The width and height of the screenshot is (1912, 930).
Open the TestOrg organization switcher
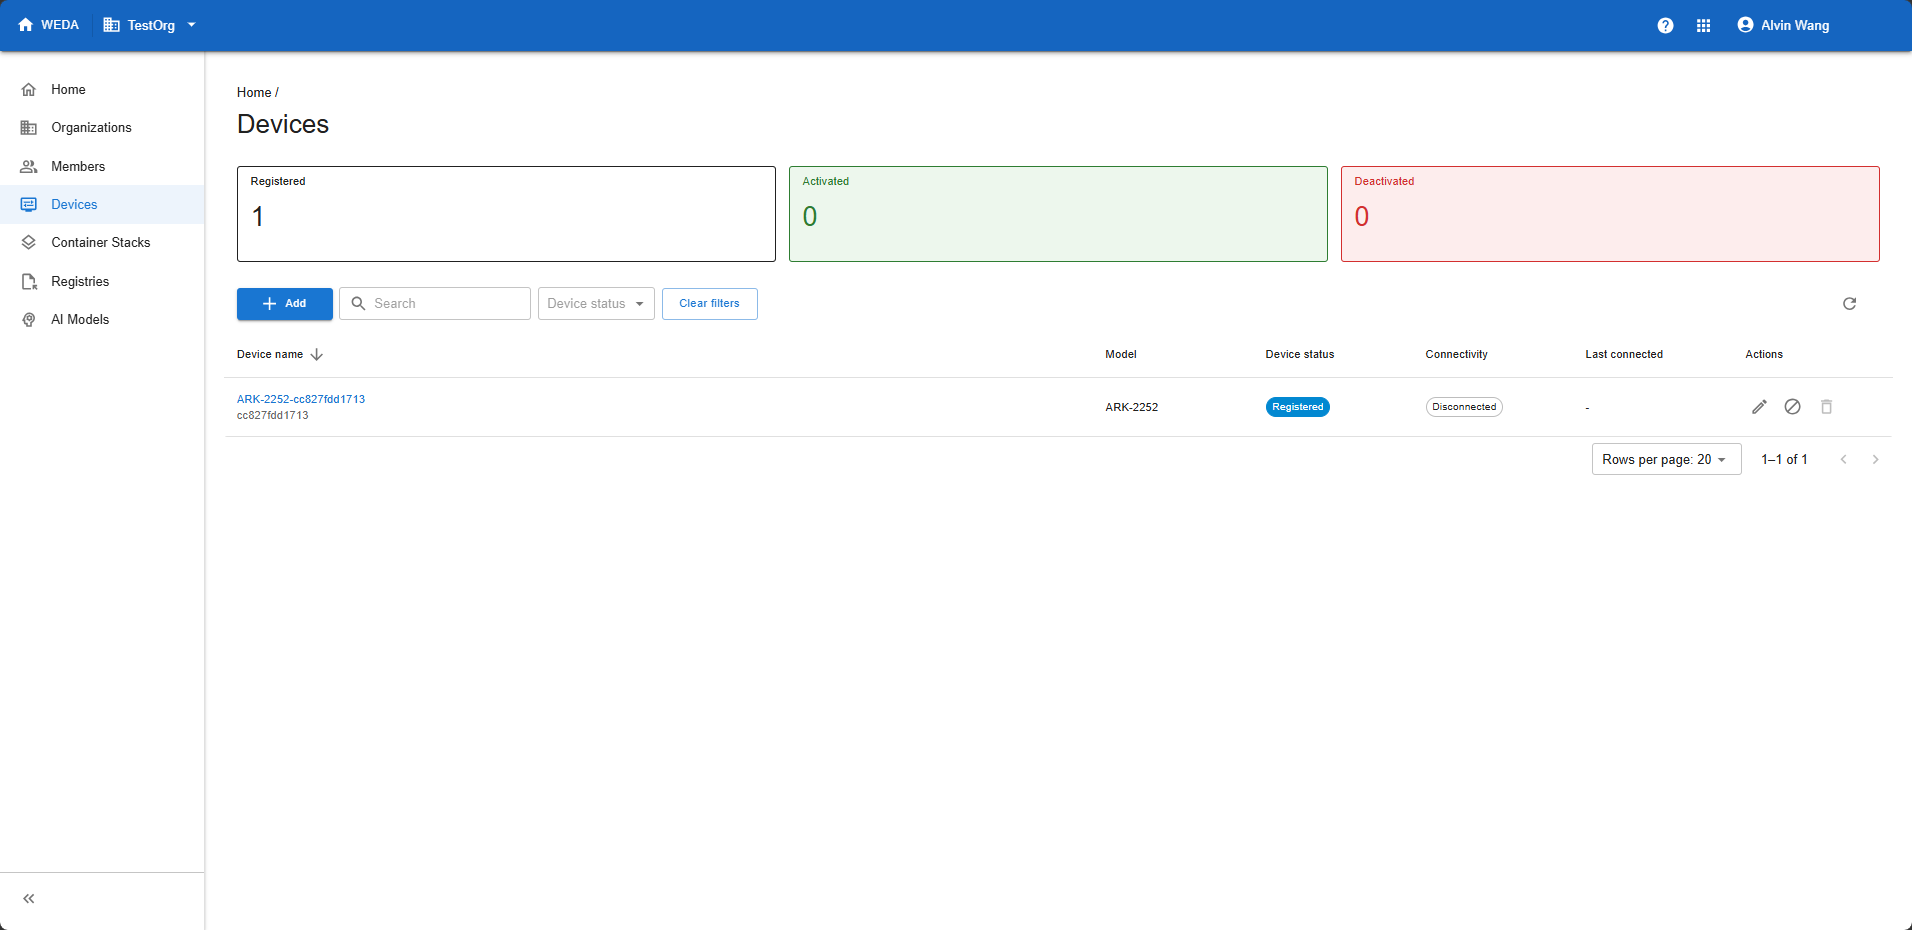click(150, 26)
